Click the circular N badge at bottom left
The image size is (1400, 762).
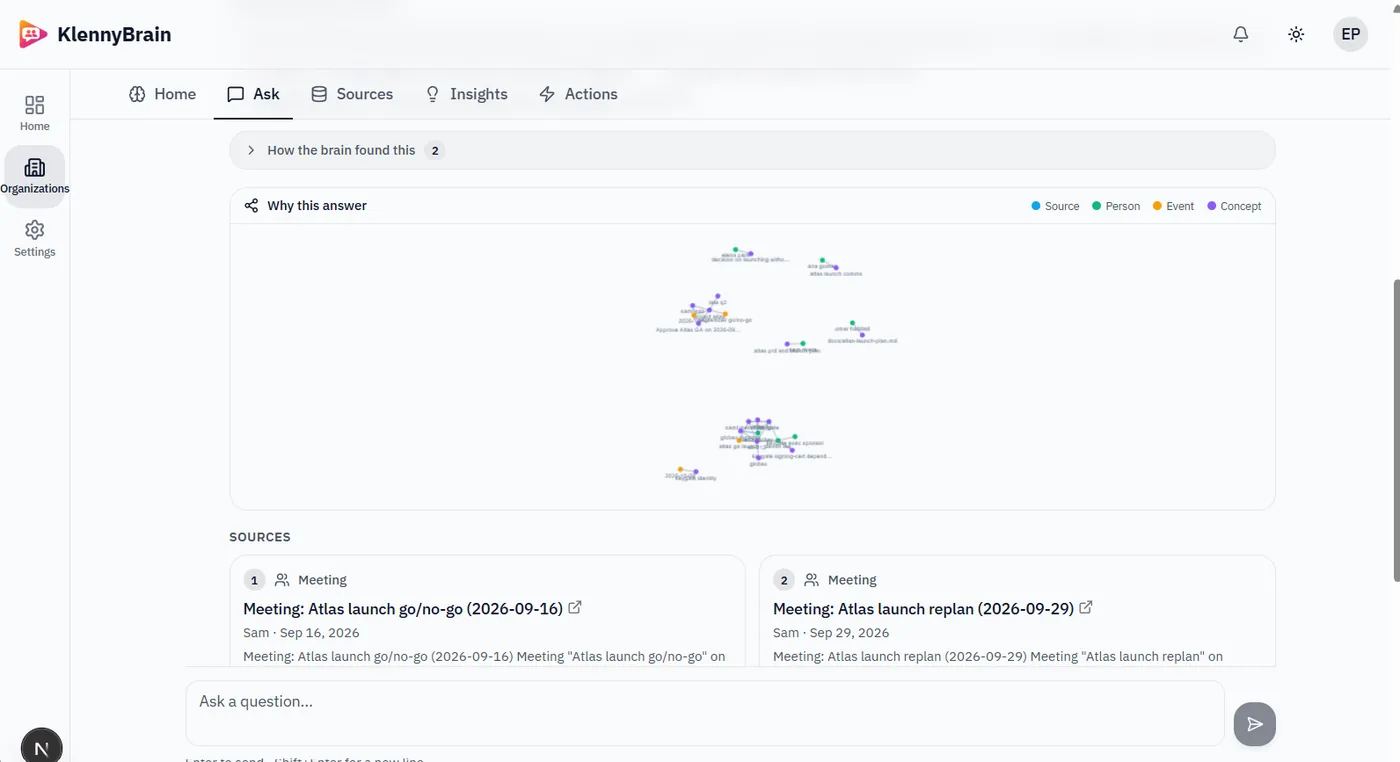pos(41,746)
